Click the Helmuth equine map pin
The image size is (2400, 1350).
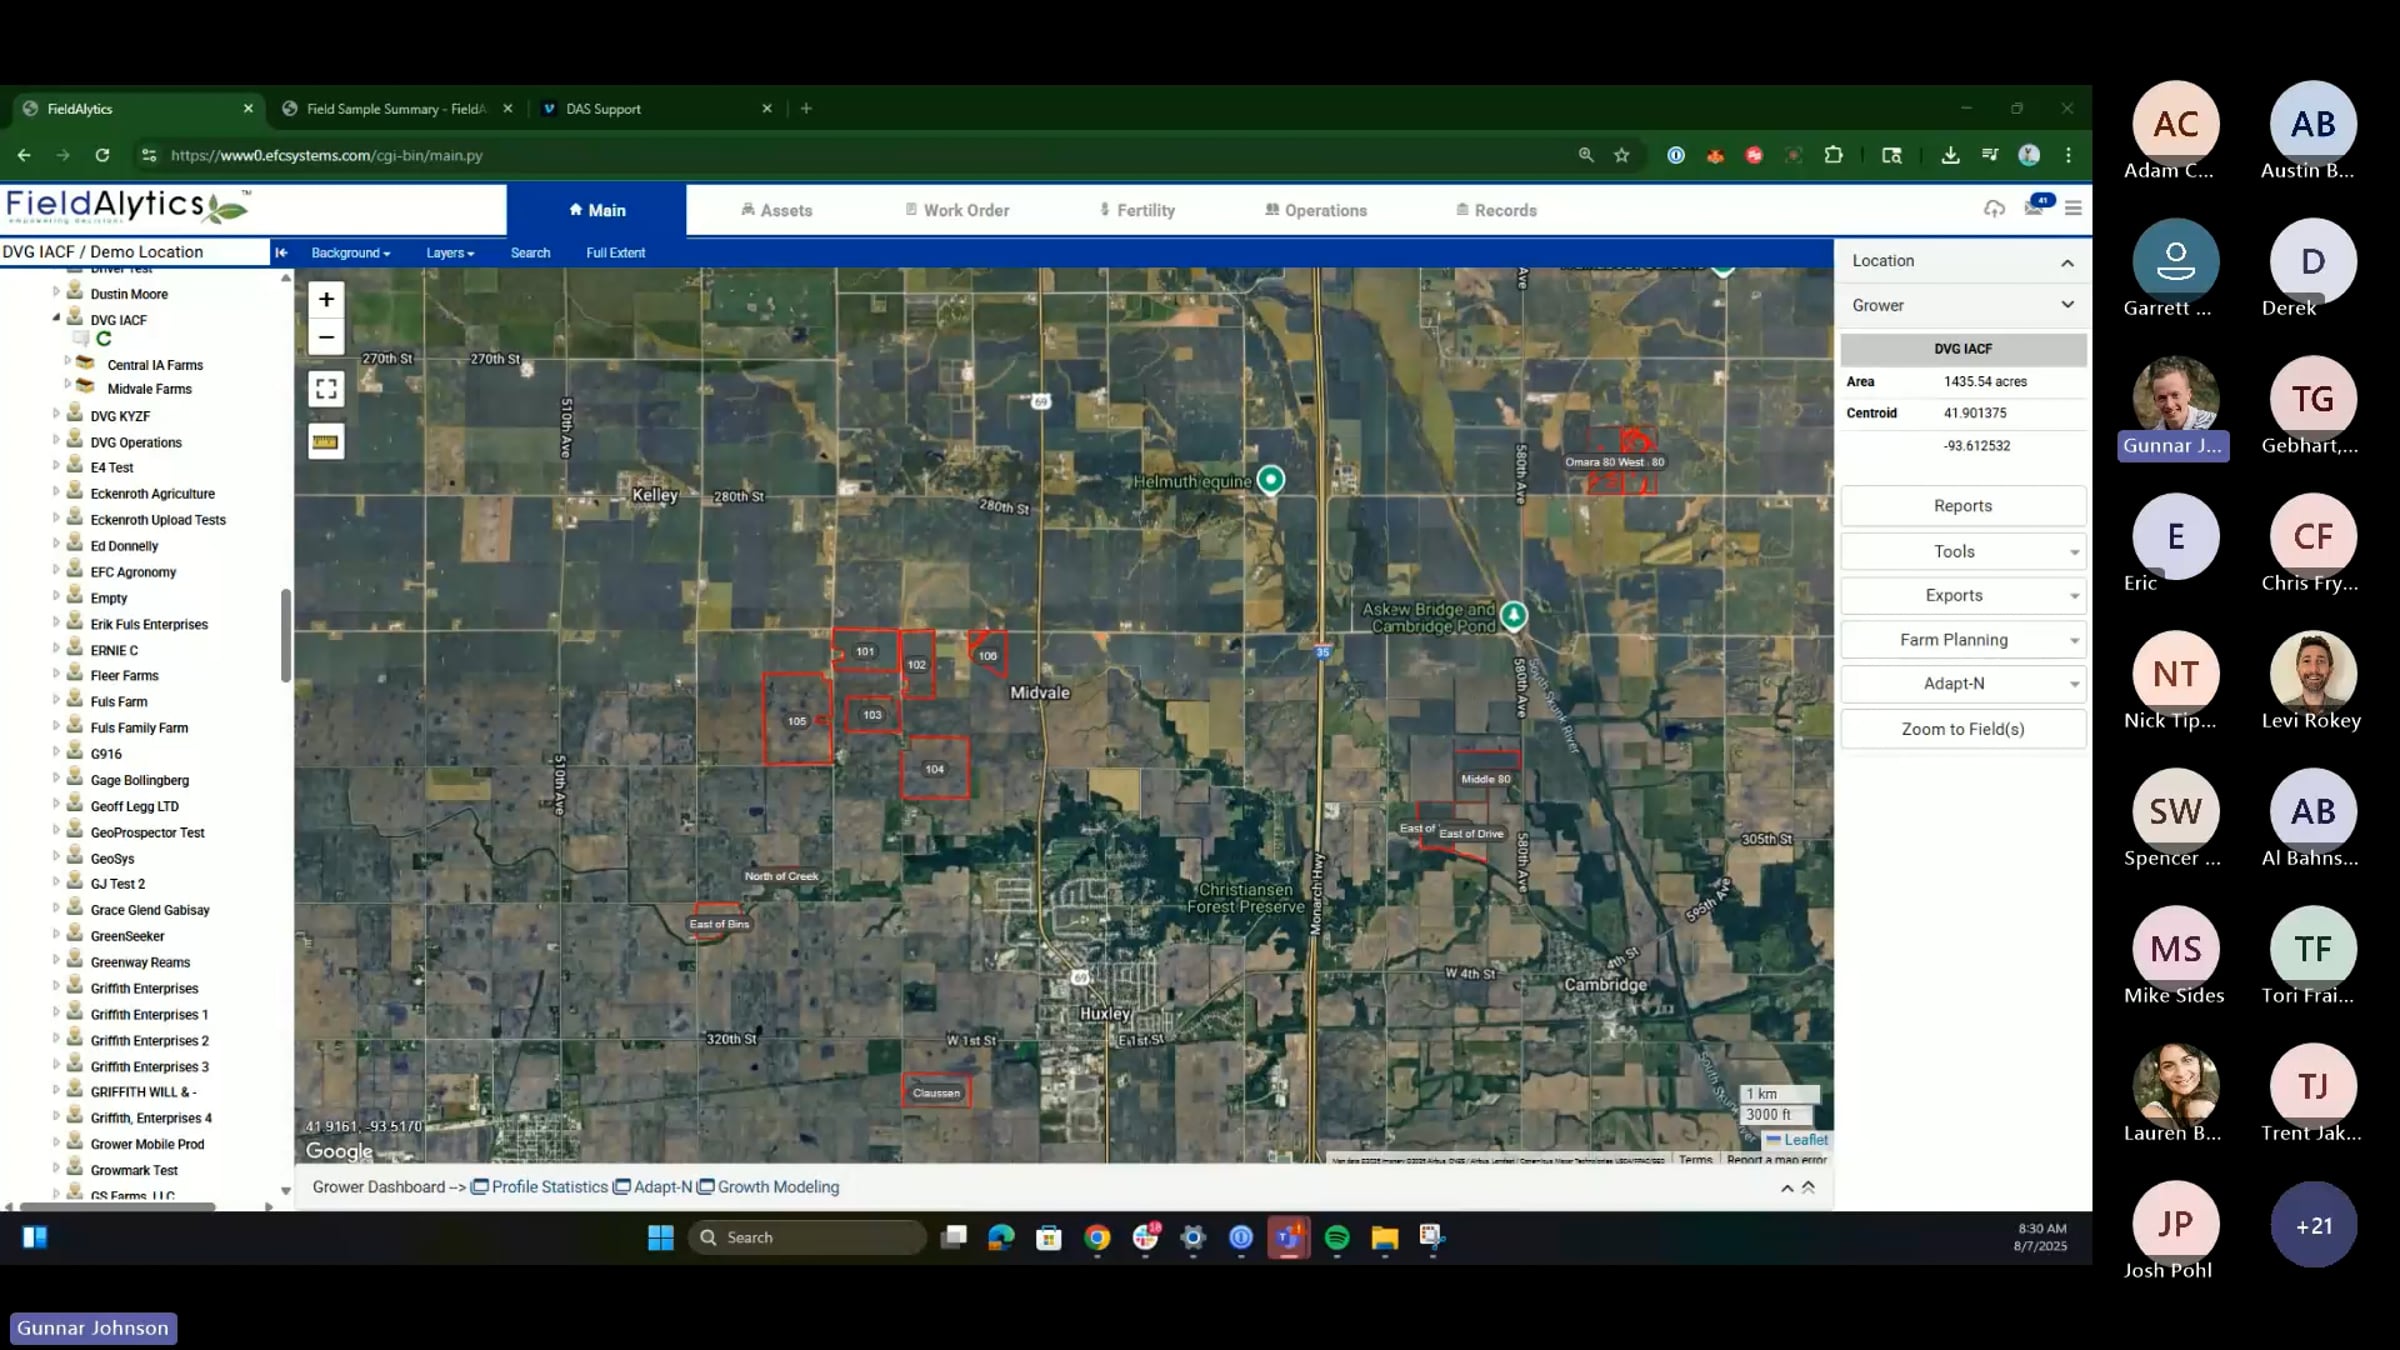point(1270,480)
